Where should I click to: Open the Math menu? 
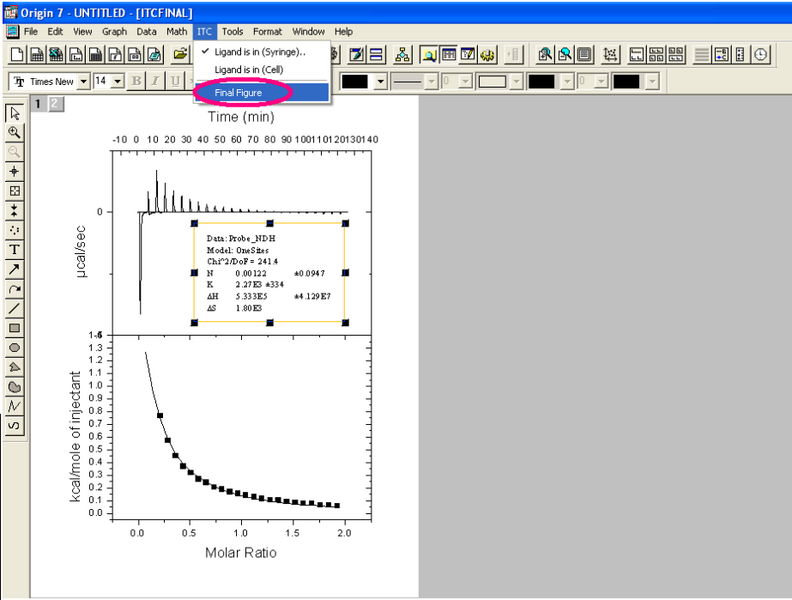pyautogui.click(x=177, y=31)
